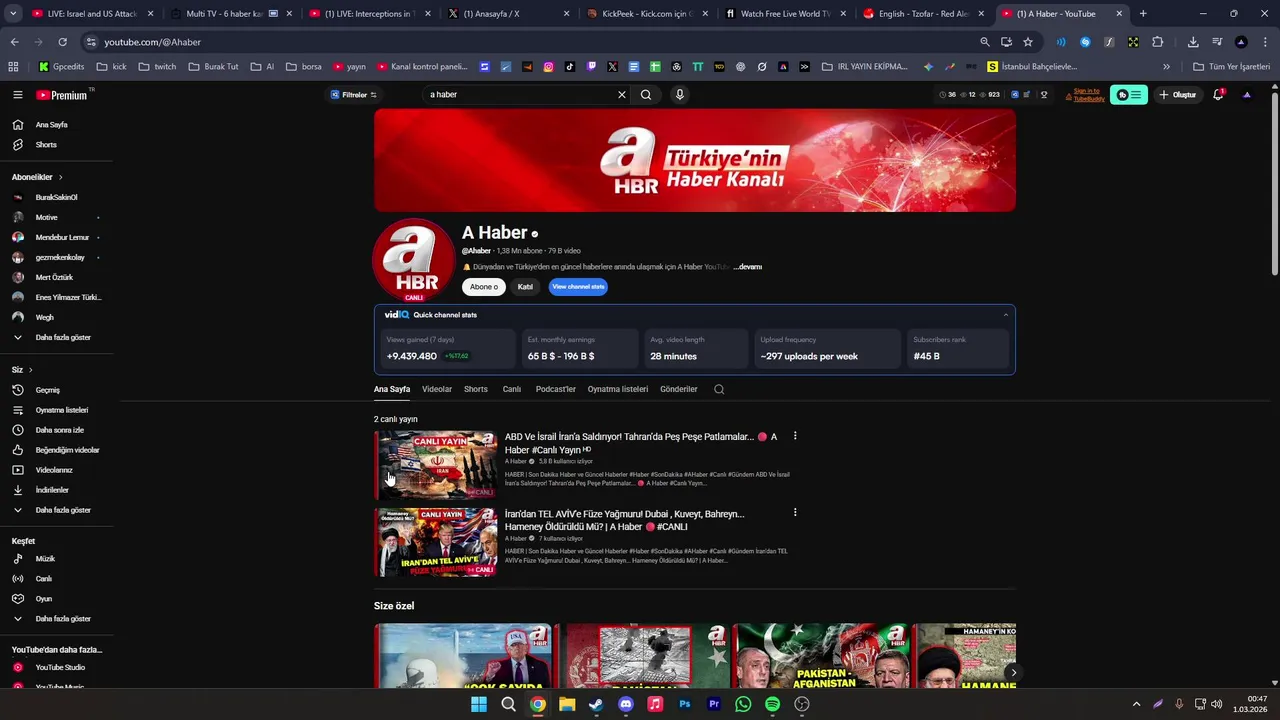
Task: Open the BurakSakinOl subscription channel
Action: (x=57, y=197)
